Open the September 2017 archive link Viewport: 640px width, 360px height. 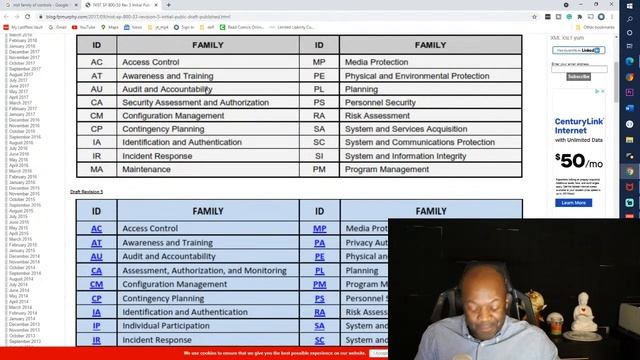coord(25,69)
